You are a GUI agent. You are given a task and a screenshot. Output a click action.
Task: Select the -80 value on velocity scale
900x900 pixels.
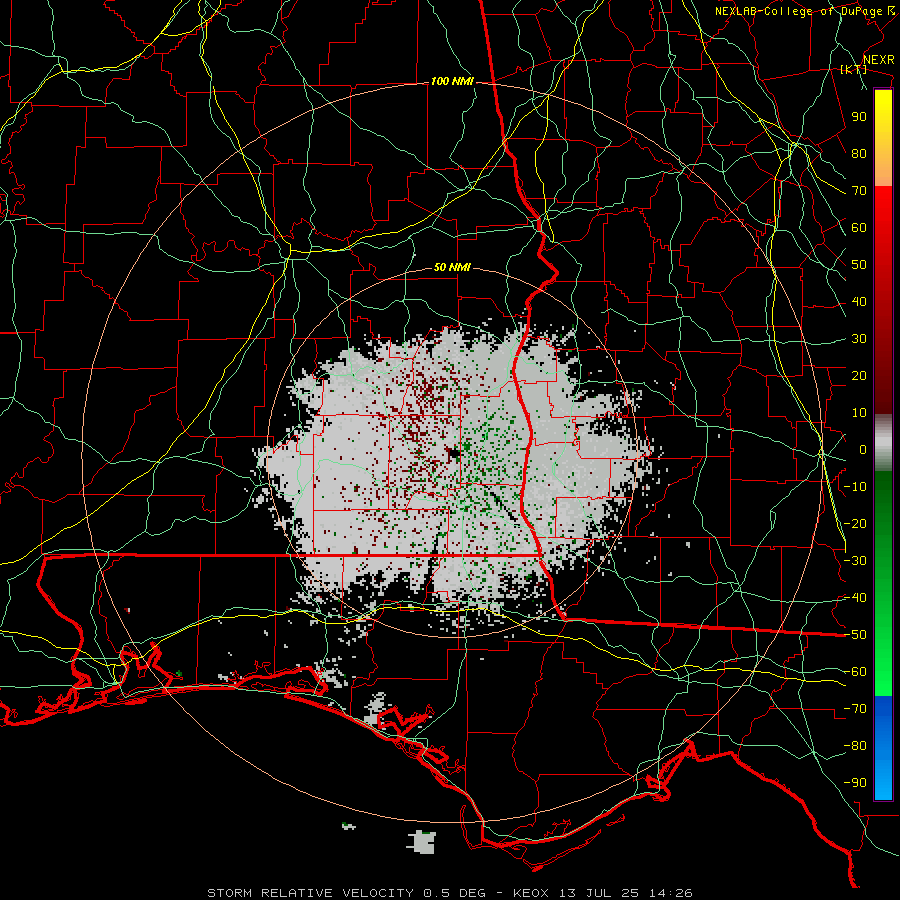[855, 746]
